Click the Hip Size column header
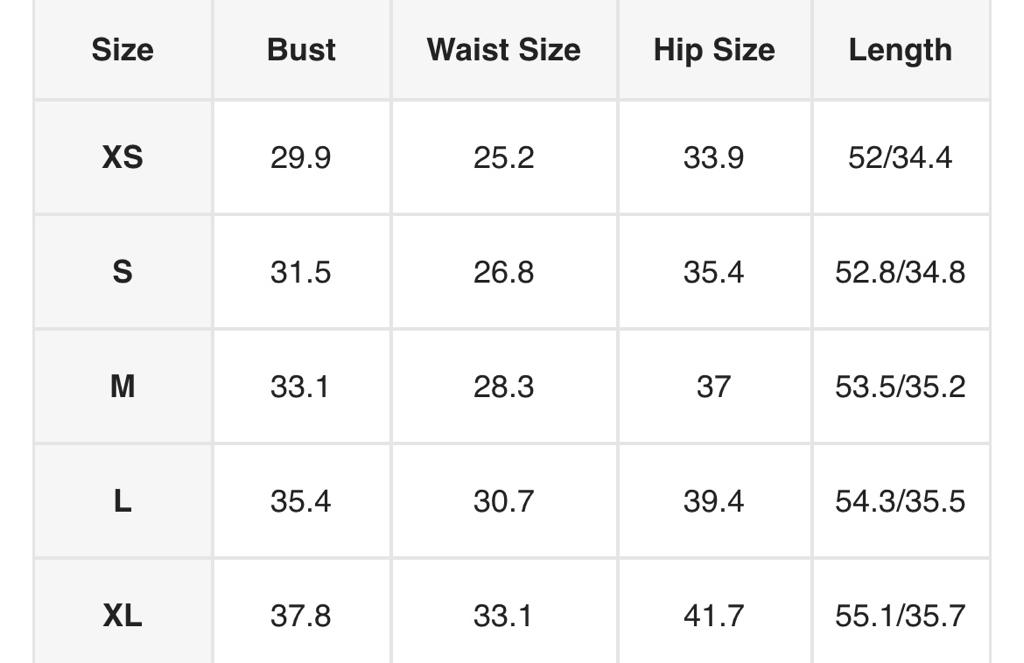This screenshot has height=663, width=1024. (x=714, y=50)
